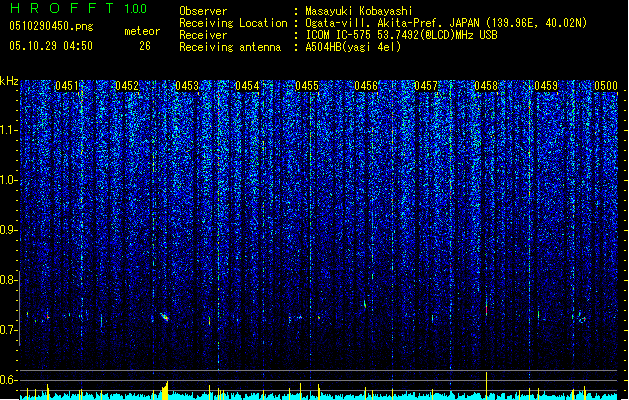Image resolution: width=629 pixels, height=400 pixels.
Task: Click the 1.1 kHz axis label
Action: point(9,130)
